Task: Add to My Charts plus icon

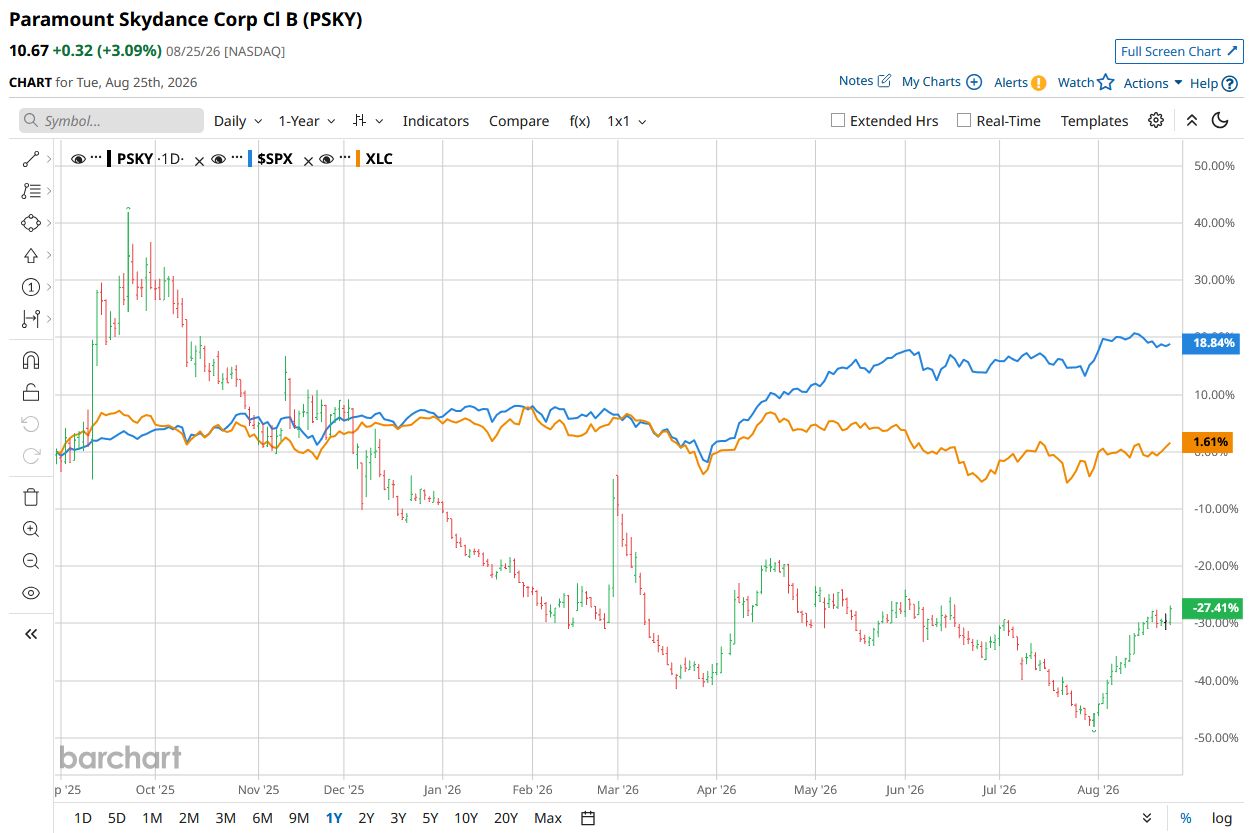Action: click(x=974, y=82)
